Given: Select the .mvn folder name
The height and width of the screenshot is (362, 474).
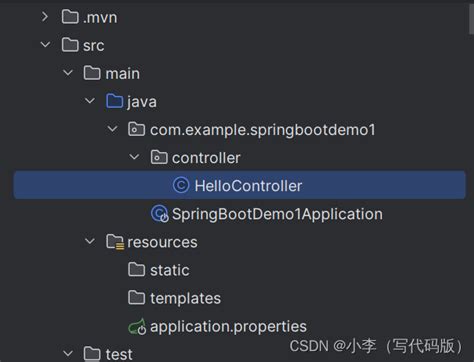Looking at the screenshot, I should point(100,18).
